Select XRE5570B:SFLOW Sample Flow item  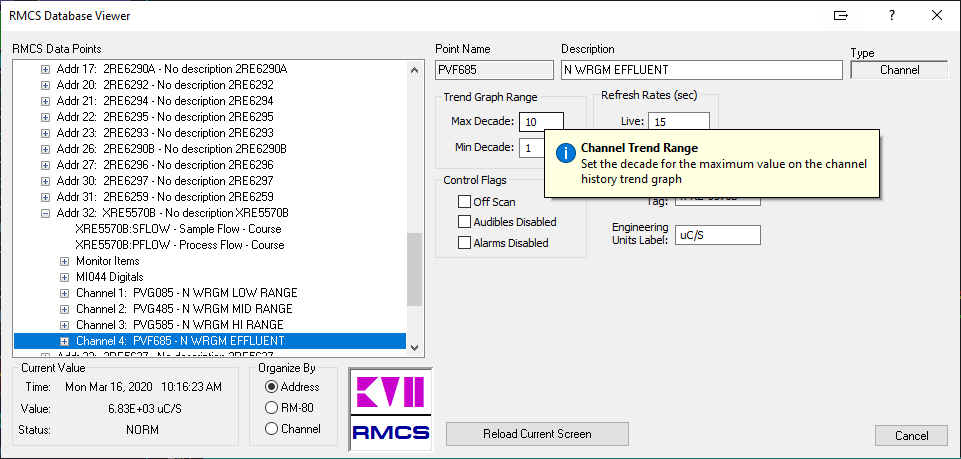[x=178, y=229]
